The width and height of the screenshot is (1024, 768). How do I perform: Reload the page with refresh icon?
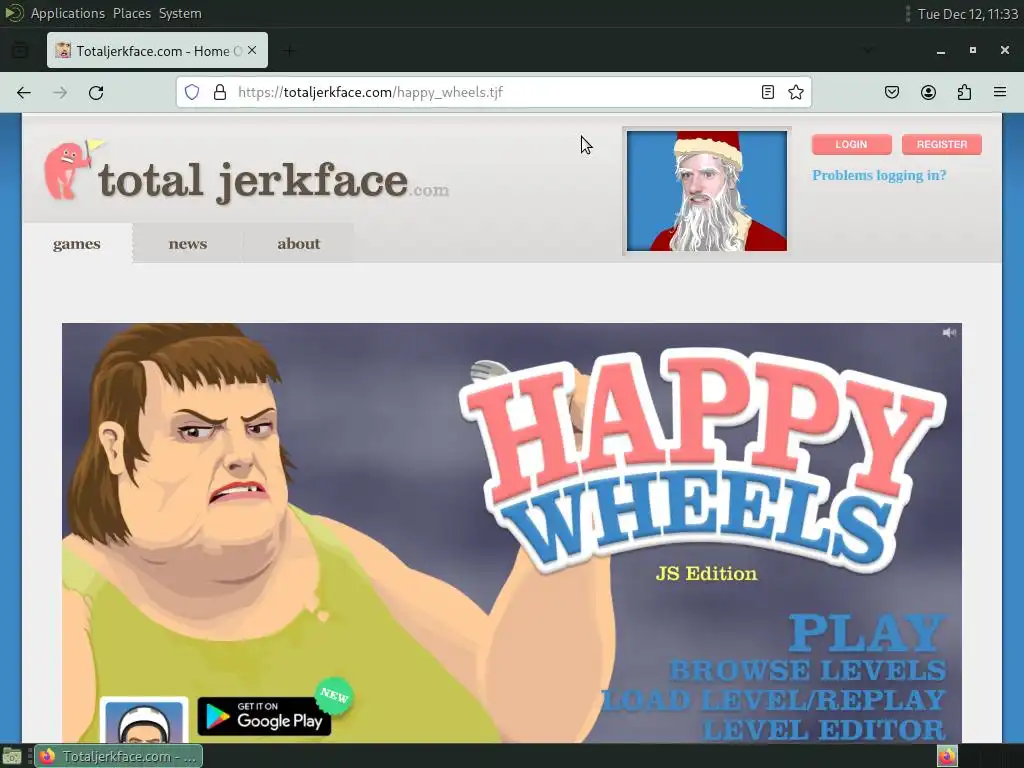pos(96,93)
